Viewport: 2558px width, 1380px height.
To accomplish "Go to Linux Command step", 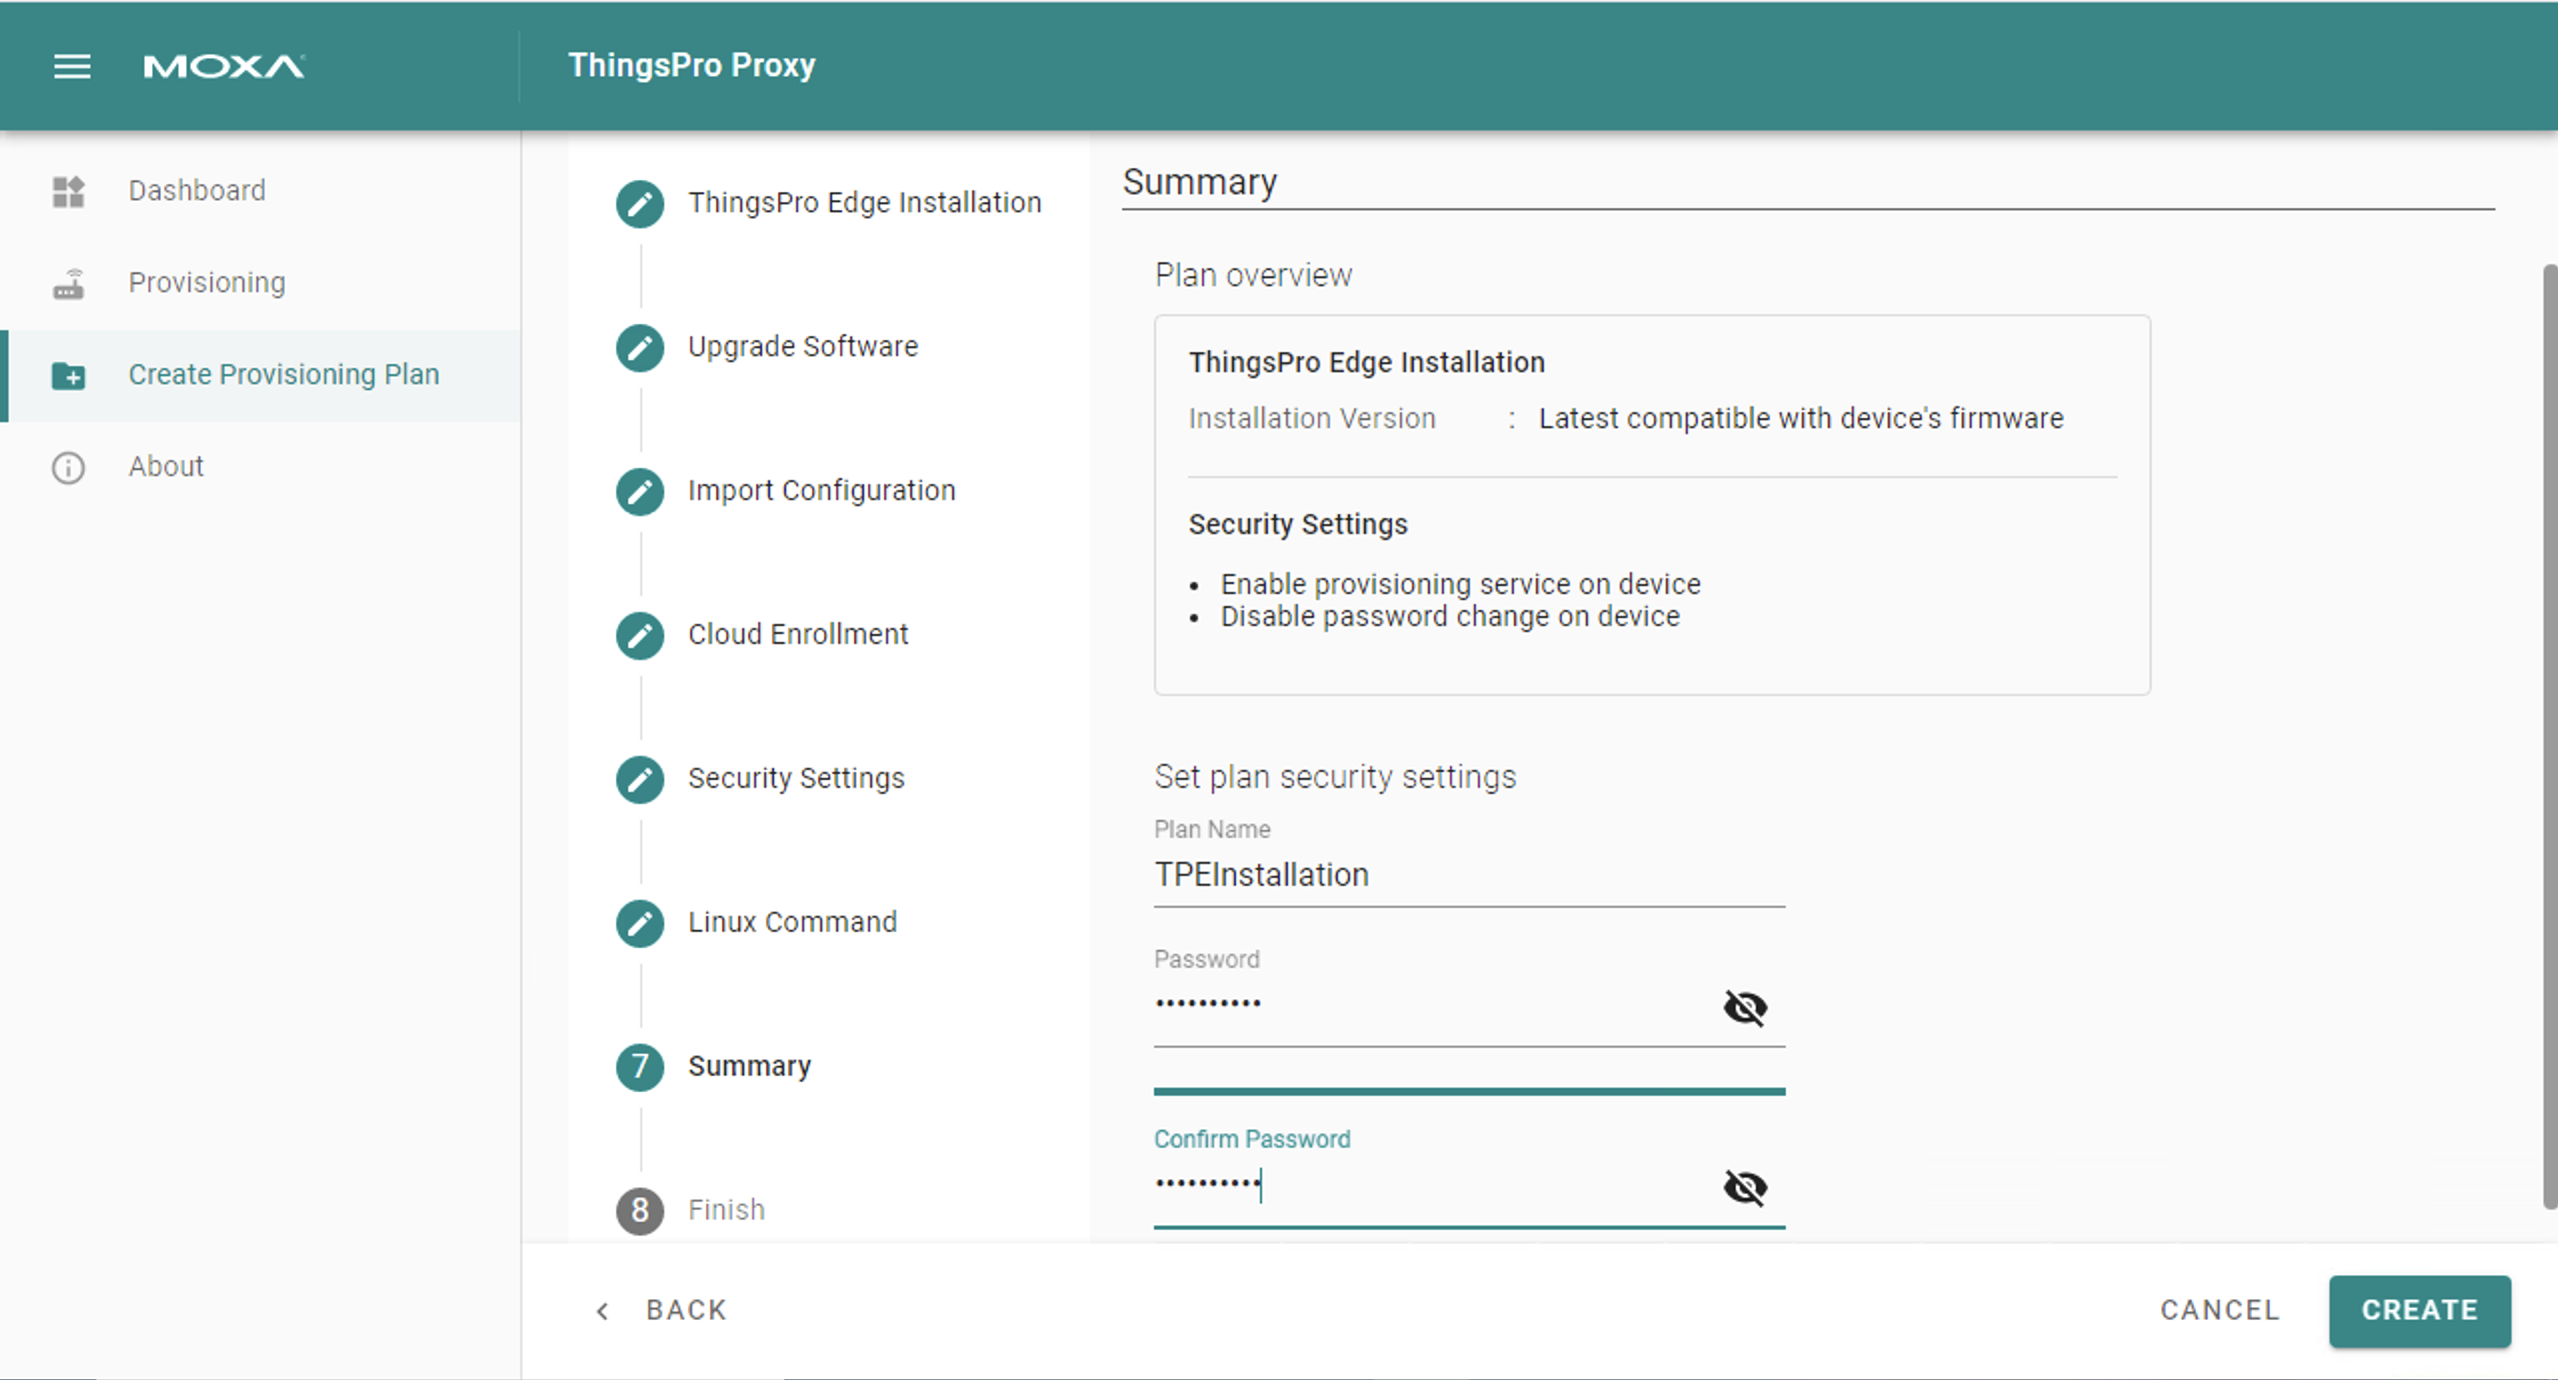I will [792, 922].
